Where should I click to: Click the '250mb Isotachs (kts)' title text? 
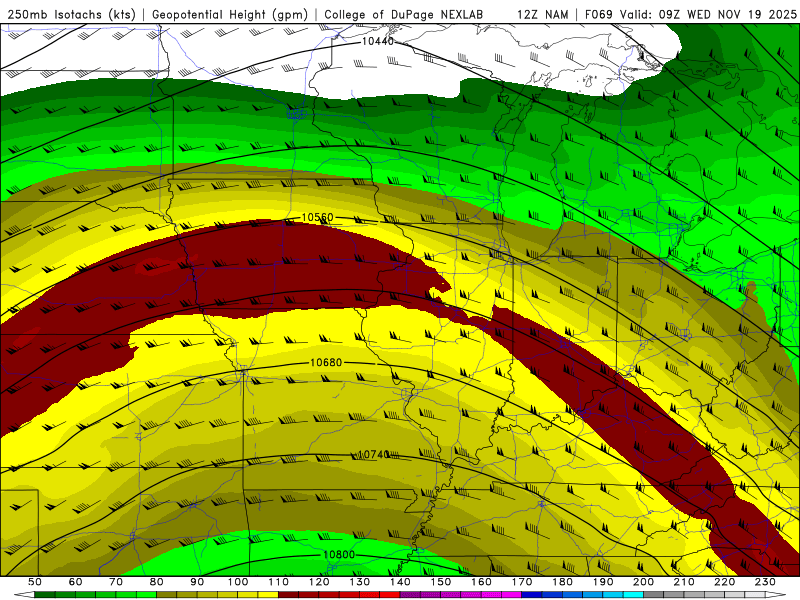pos(71,14)
